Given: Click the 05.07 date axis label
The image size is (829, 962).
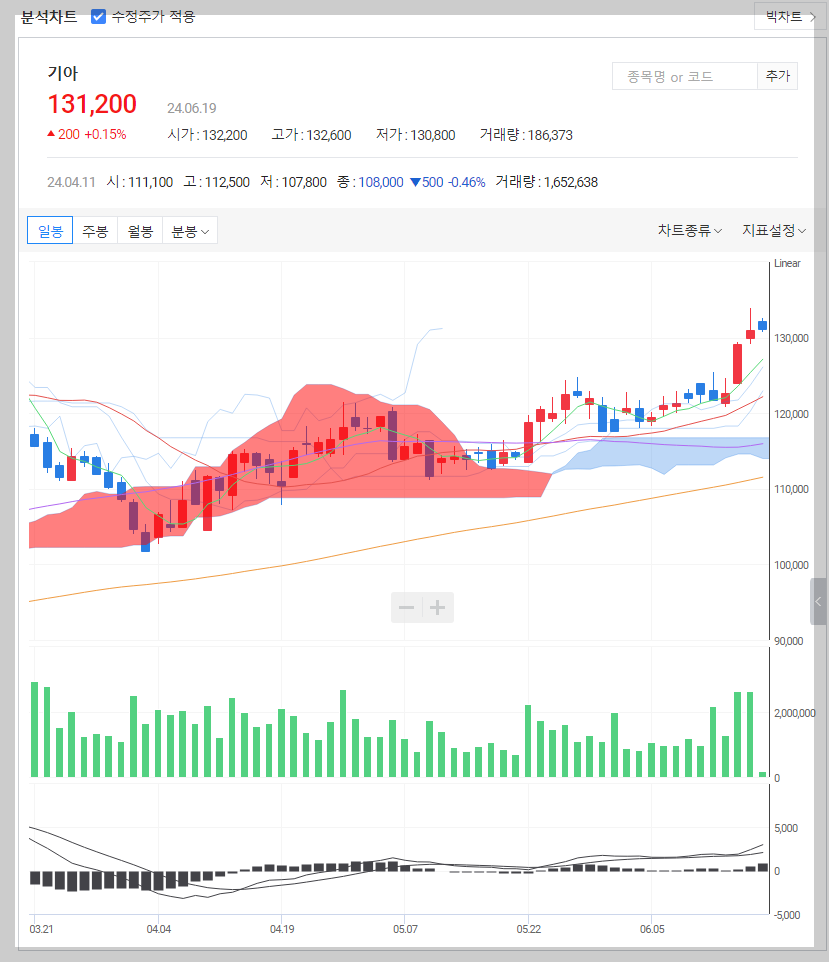Looking at the screenshot, I should tap(405, 929).
